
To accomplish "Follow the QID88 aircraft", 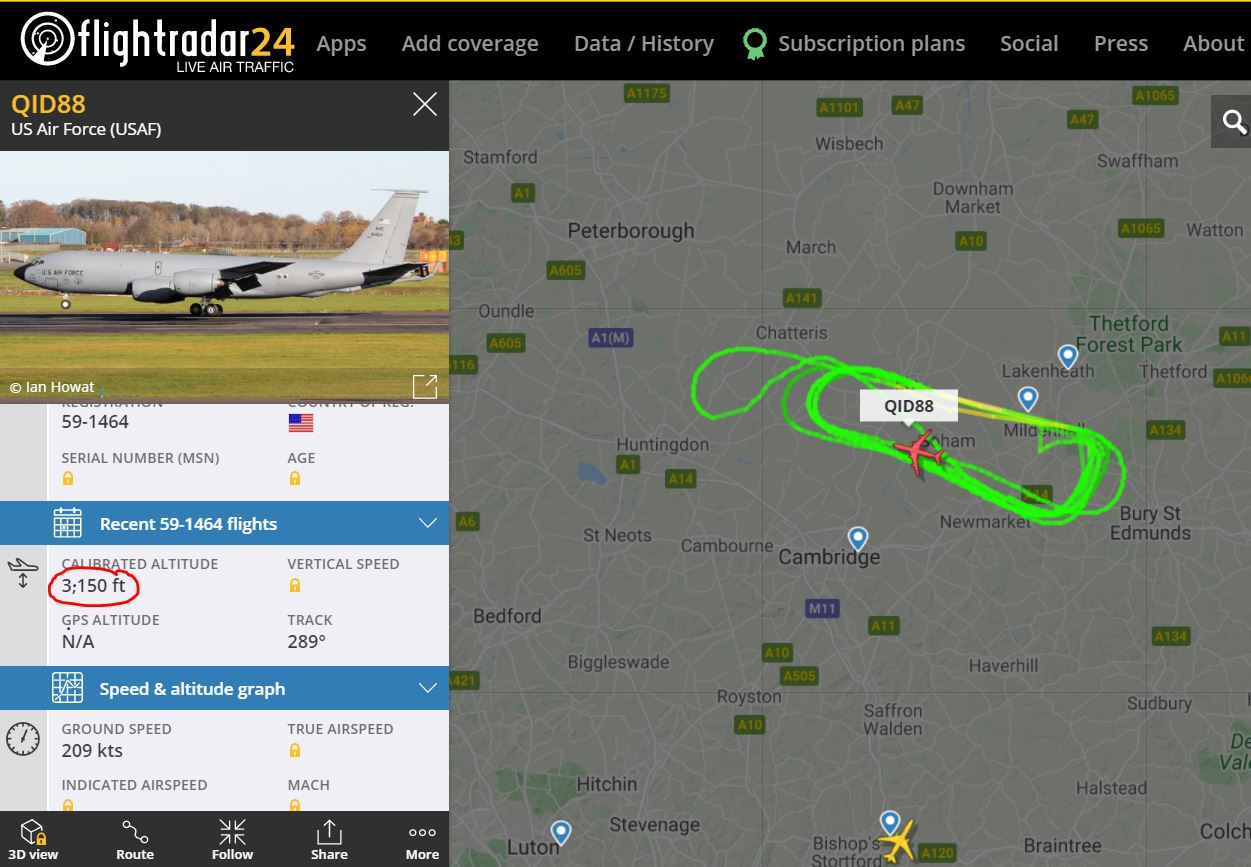I will 232,839.
